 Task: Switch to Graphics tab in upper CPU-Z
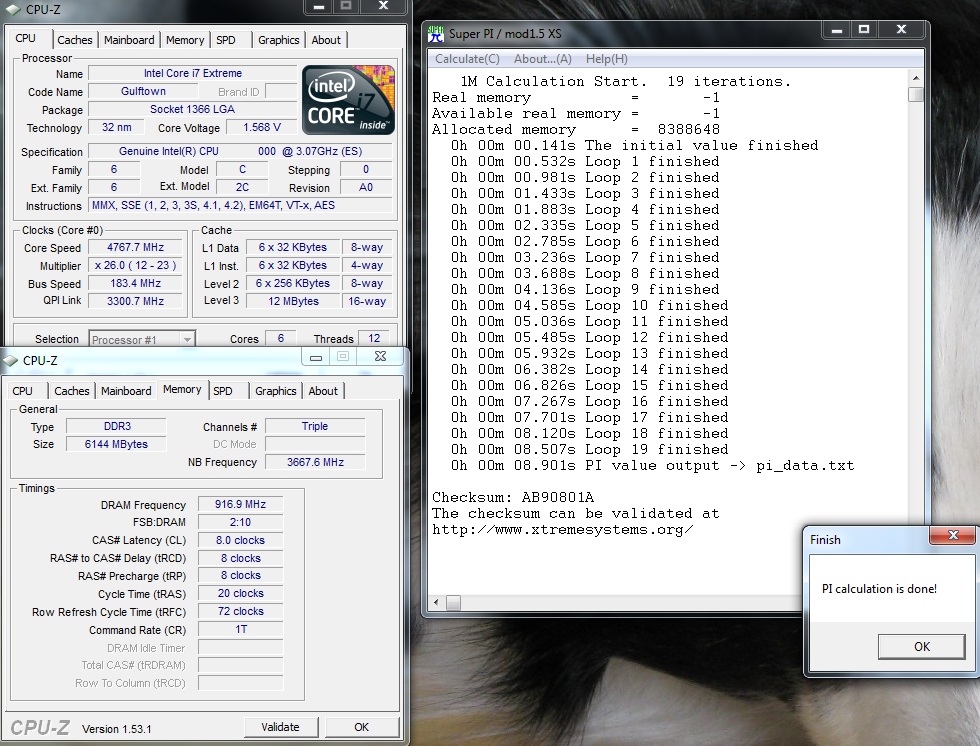point(278,40)
